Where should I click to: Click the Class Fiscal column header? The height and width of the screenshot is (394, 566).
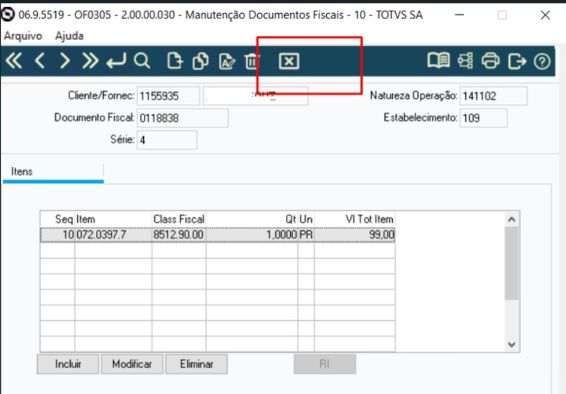179,219
